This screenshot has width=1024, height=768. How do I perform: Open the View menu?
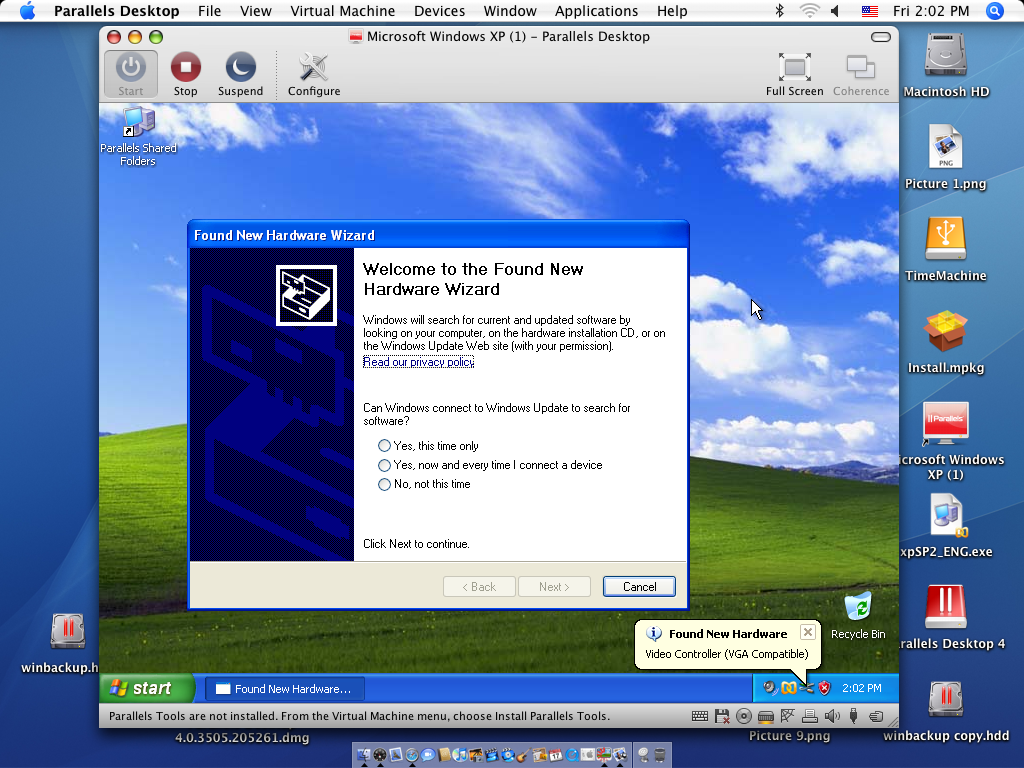(x=255, y=11)
